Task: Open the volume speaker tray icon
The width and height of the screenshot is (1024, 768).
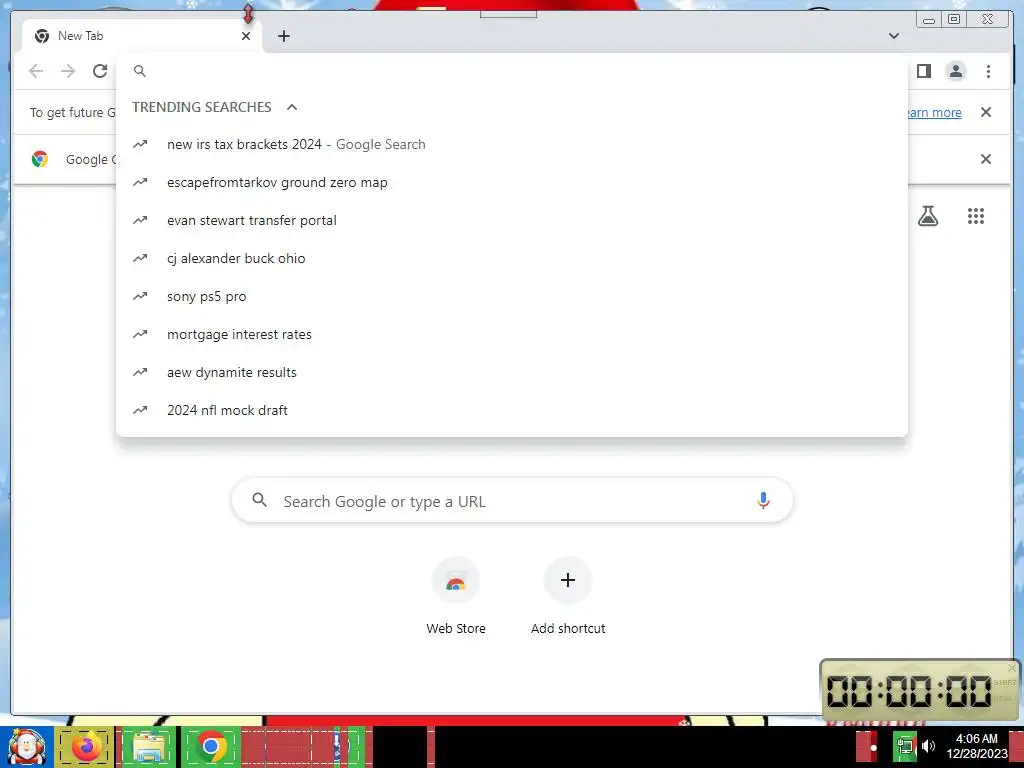Action: click(x=928, y=746)
